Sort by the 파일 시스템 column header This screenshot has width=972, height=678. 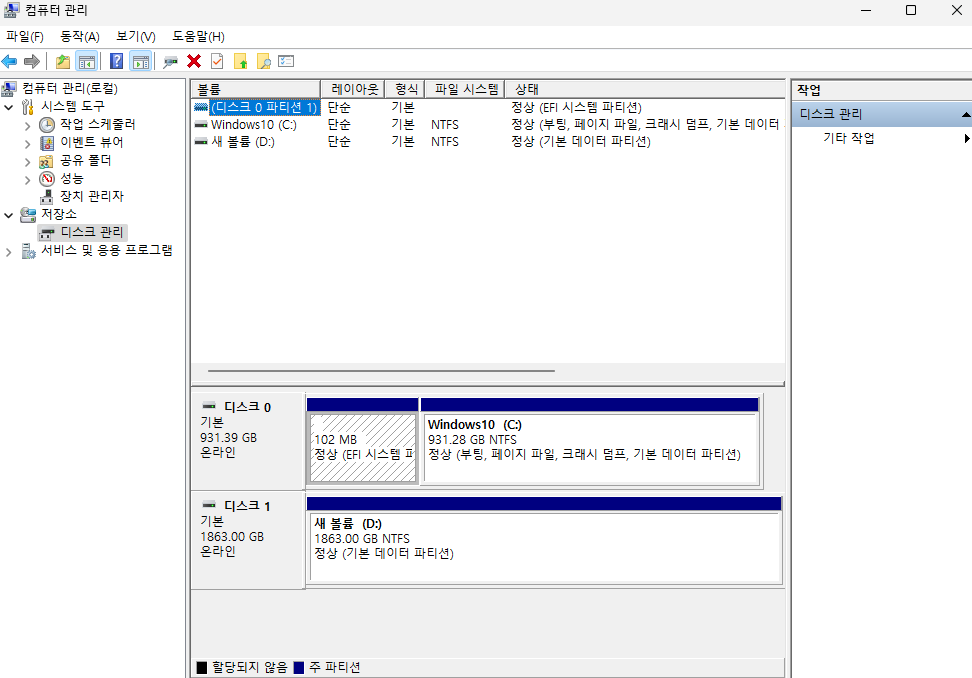[x=465, y=89]
